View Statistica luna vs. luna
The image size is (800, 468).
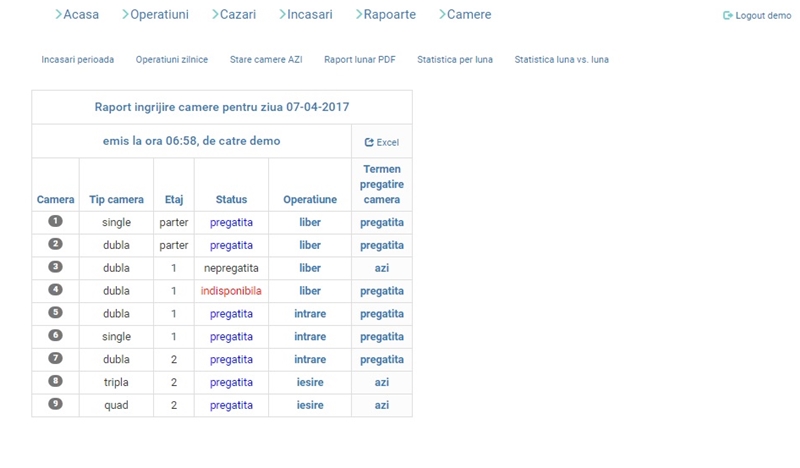[561, 60]
